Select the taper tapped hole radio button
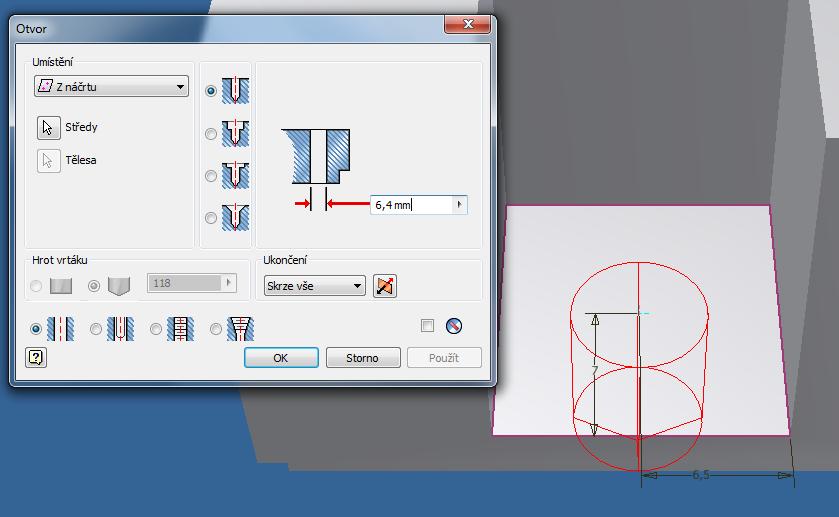 [216, 329]
